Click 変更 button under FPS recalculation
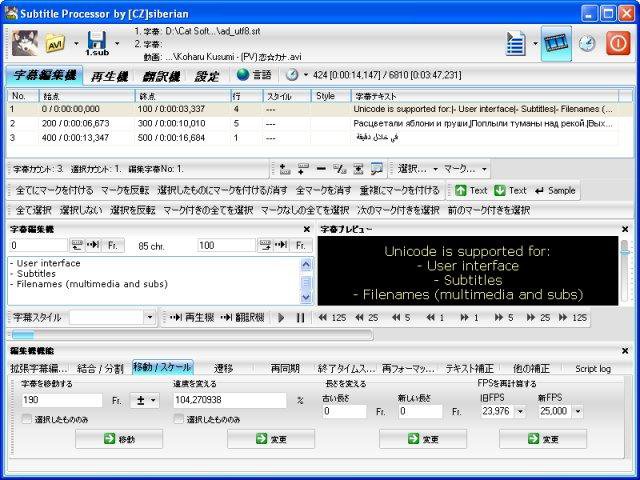 tap(543, 439)
